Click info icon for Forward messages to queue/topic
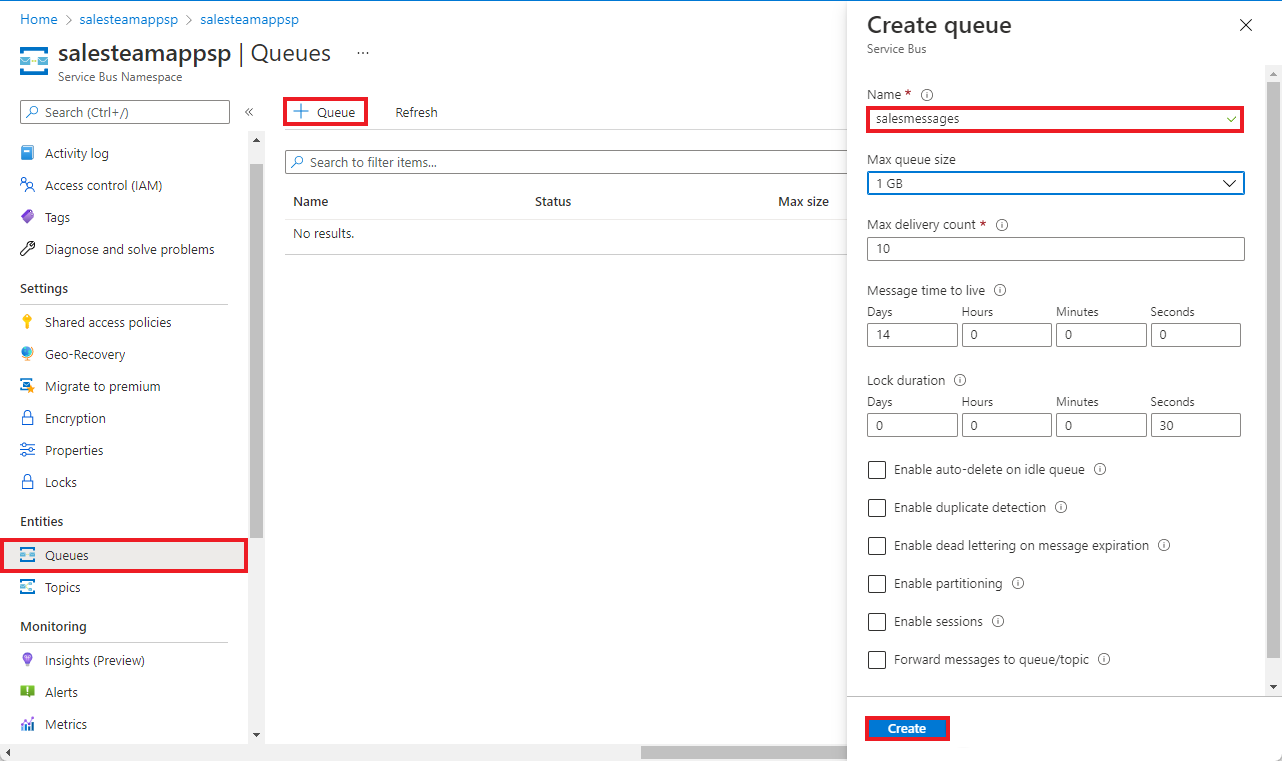This screenshot has width=1282, height=761. (1105, 659)
